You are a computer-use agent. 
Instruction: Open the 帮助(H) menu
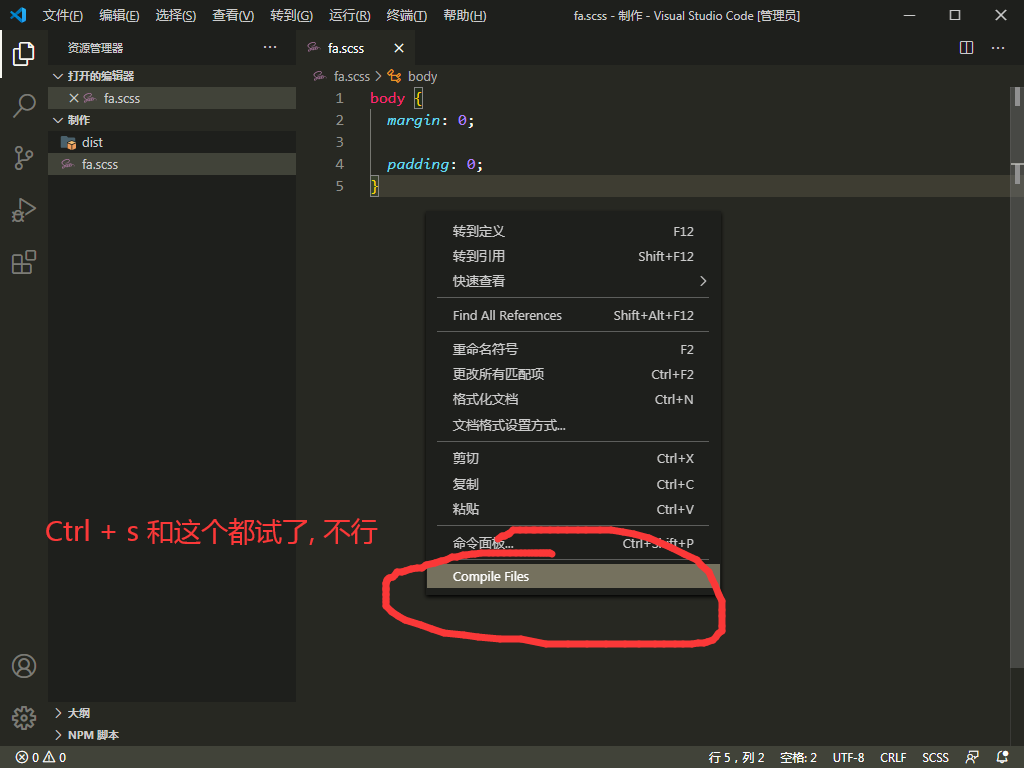tap(464, 15)
